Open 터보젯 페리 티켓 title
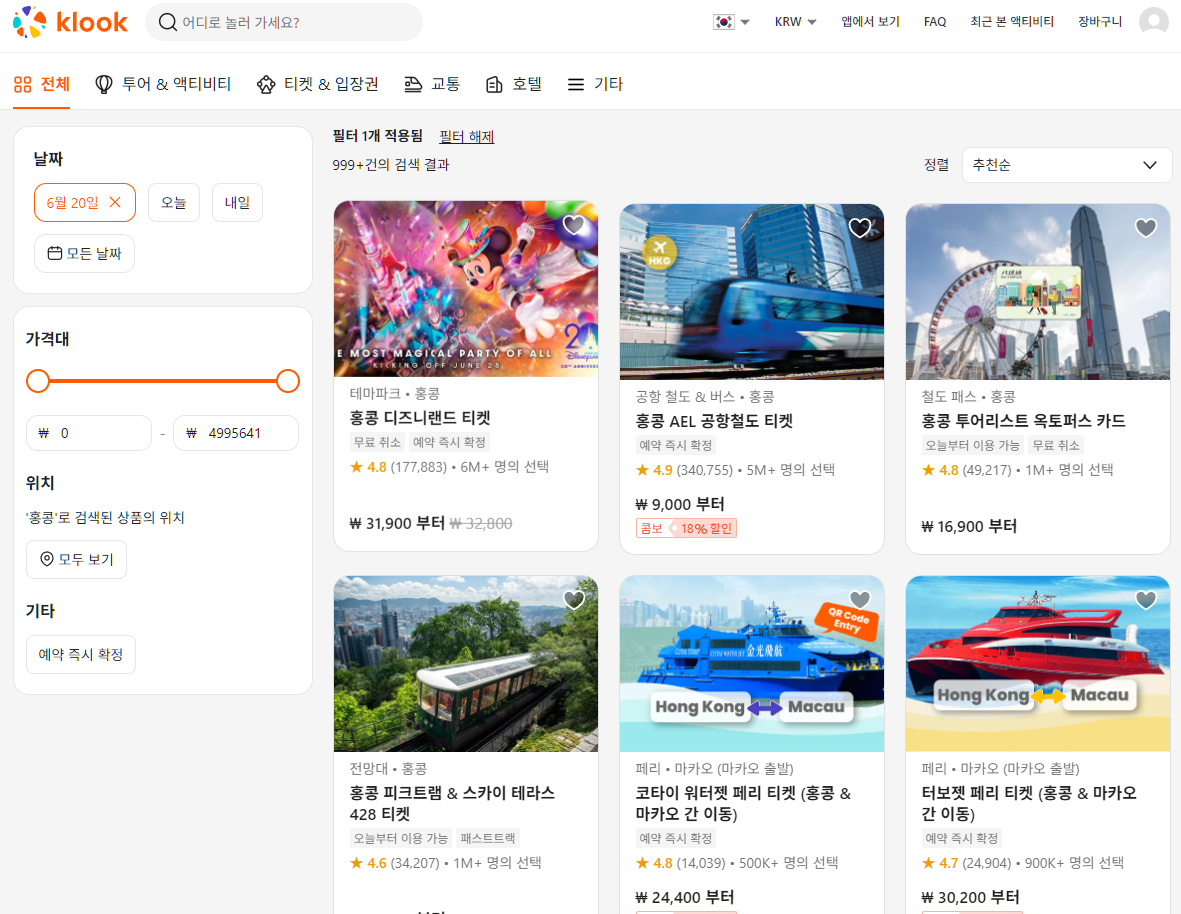The width and height of the screenshot is (1181, 914). coord(1029,803)
